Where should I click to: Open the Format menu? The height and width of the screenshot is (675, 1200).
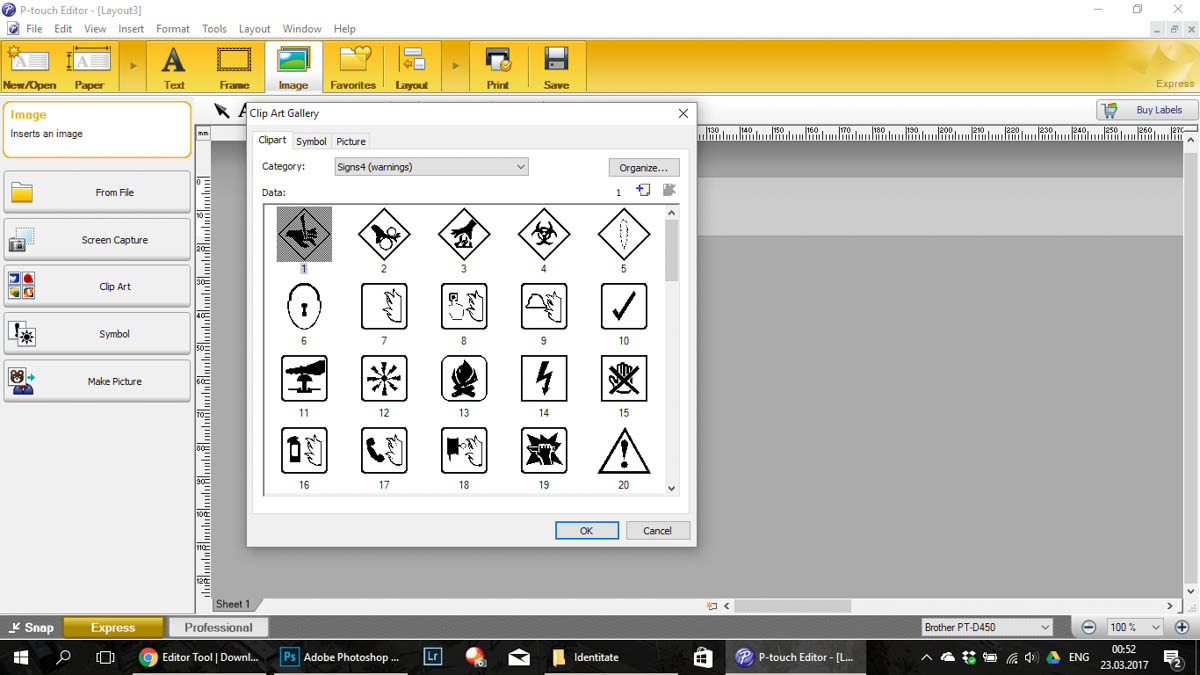point(173,29)
